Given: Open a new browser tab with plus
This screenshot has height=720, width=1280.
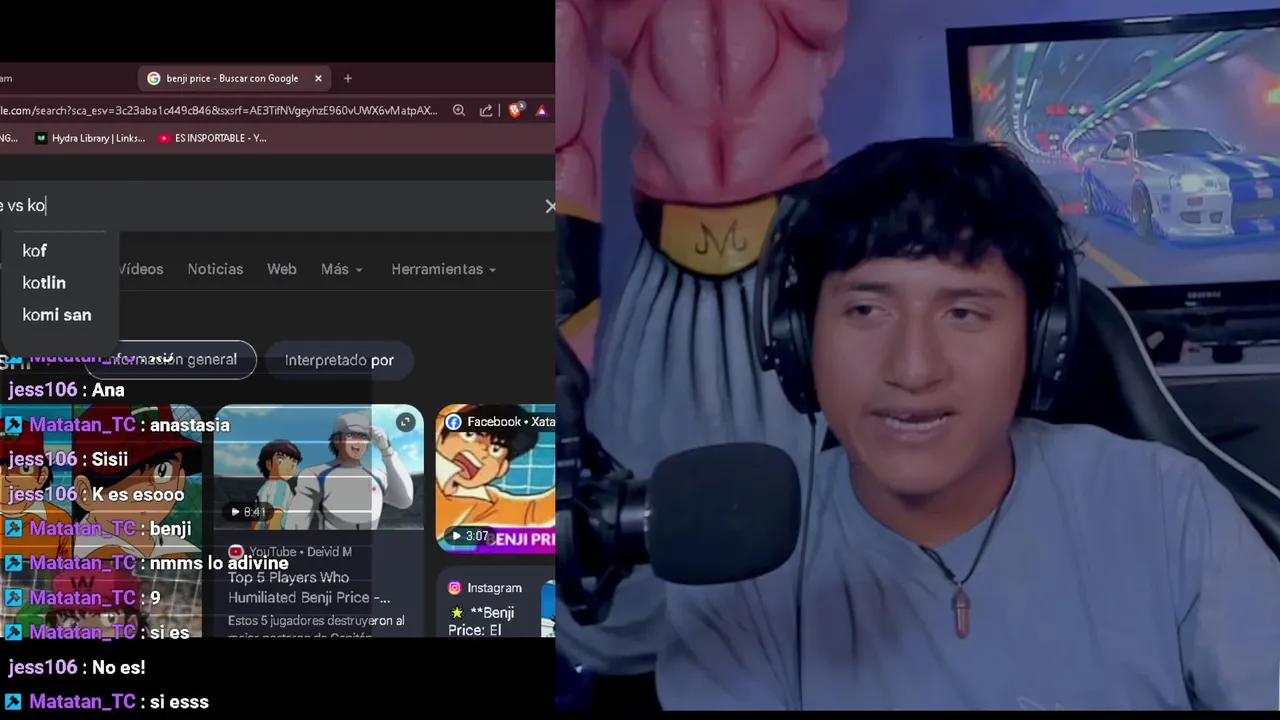Looking at the screenshot, I should (348, 78).
